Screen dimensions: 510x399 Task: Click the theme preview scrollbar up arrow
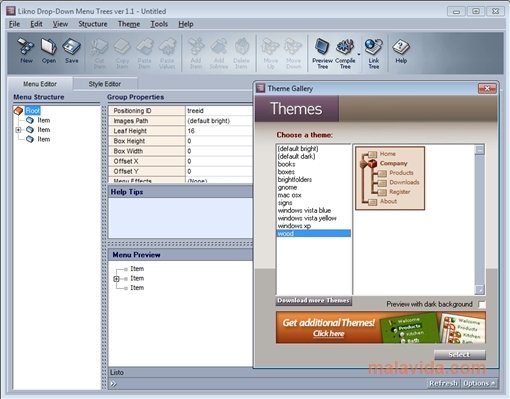[x=480, y=150]
